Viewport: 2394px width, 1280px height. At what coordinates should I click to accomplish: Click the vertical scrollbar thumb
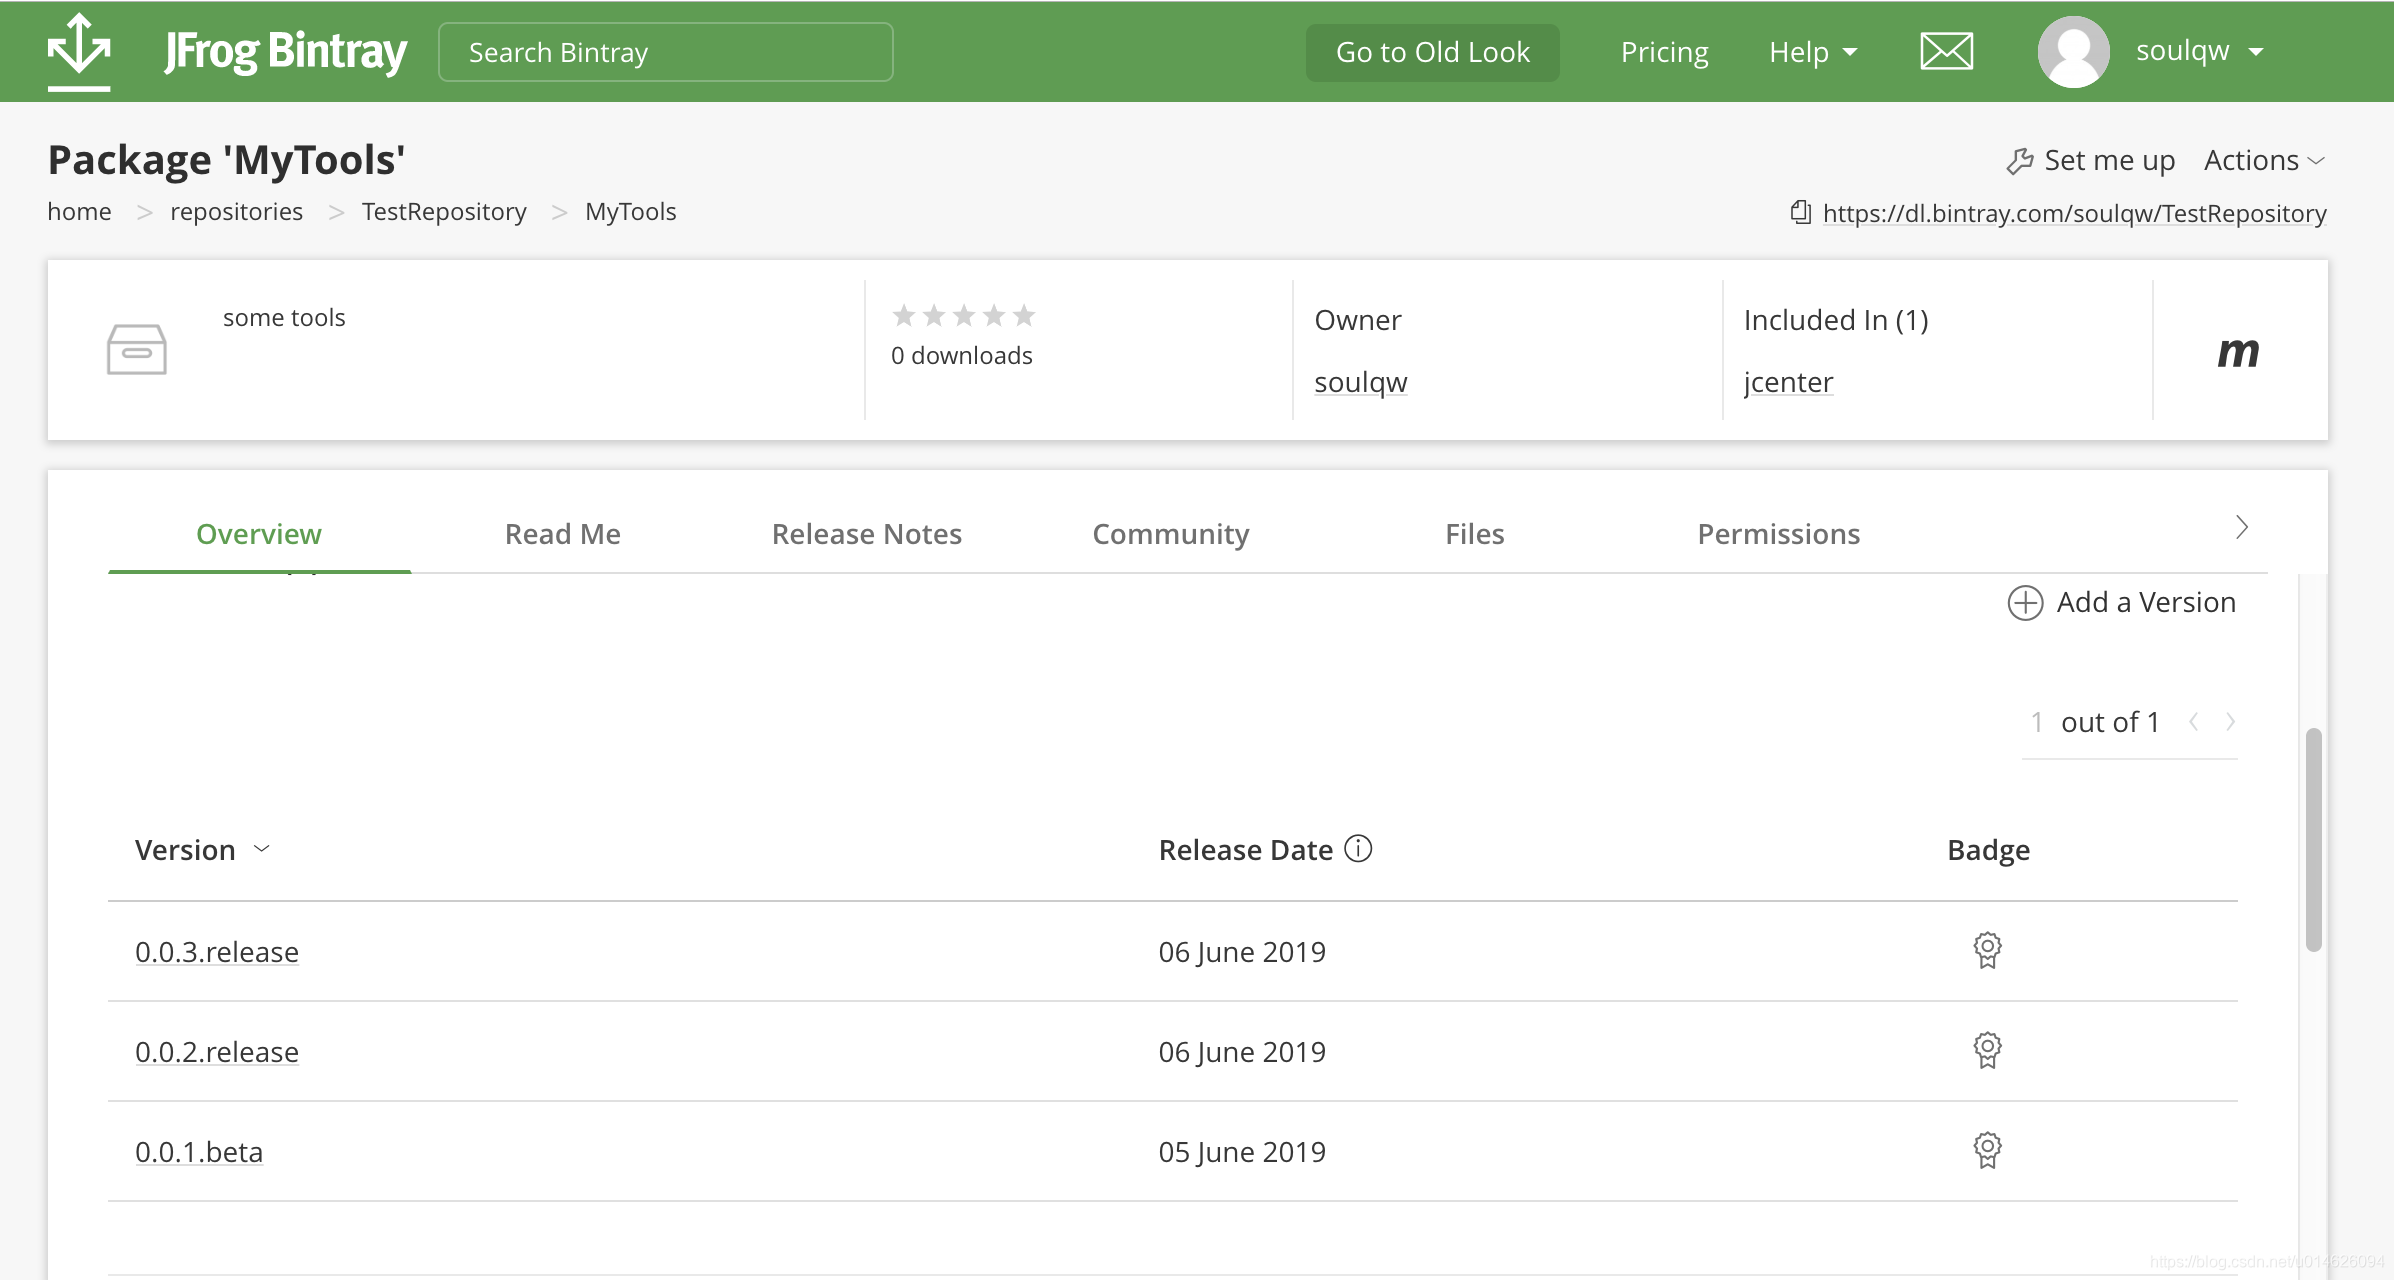click(x=2313, y=840)
